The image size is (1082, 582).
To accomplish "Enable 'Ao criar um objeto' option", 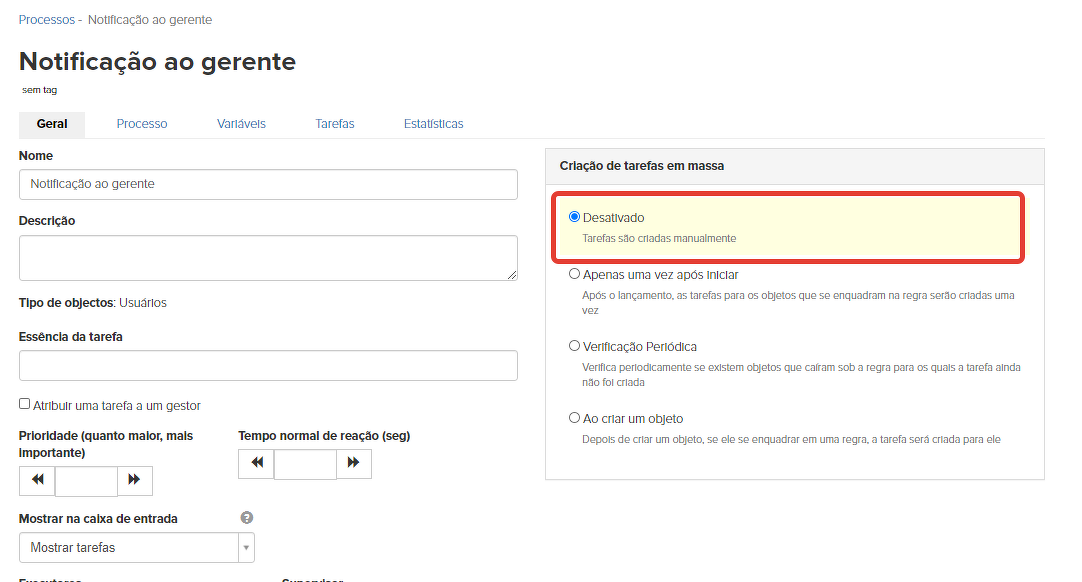I will coord(574,418).
